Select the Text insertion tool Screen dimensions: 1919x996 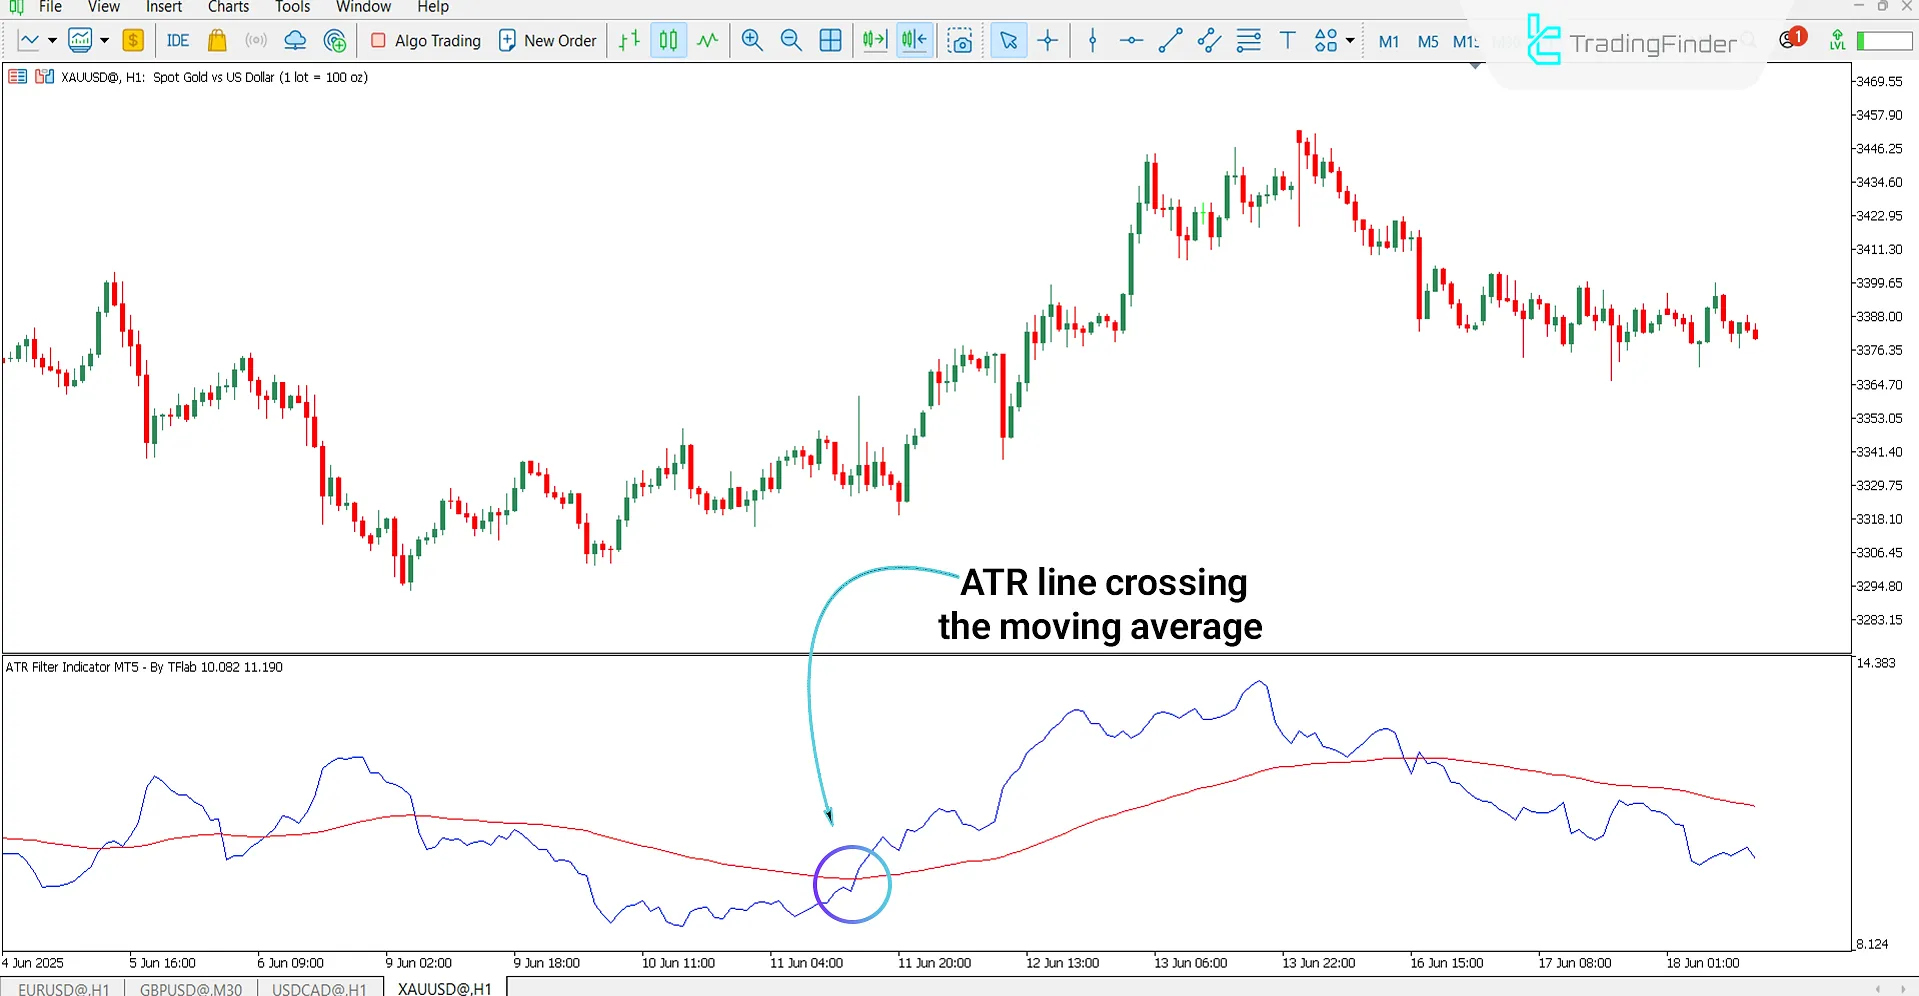point(1287,40)
